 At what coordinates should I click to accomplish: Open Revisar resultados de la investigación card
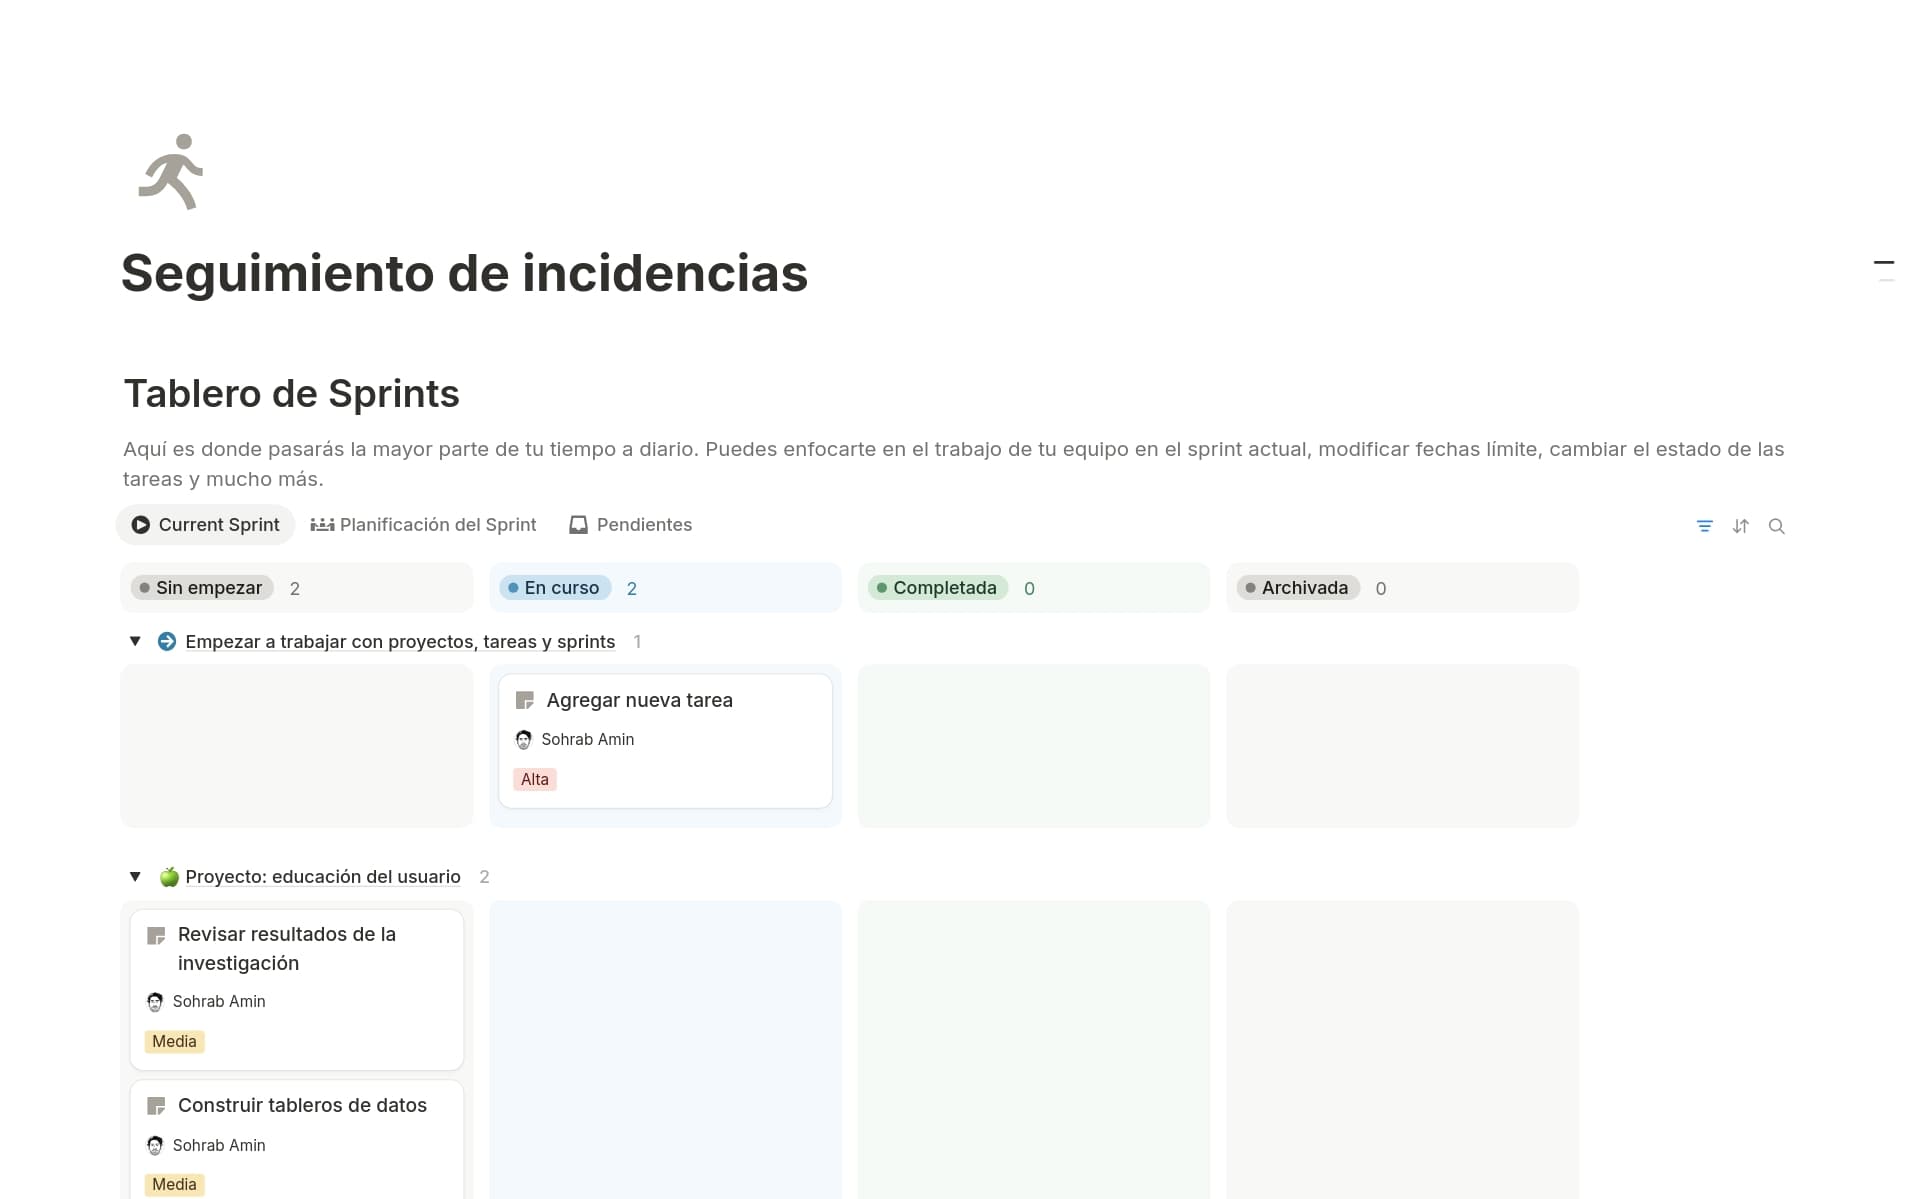pyautogui.click(x=287, y=948)
